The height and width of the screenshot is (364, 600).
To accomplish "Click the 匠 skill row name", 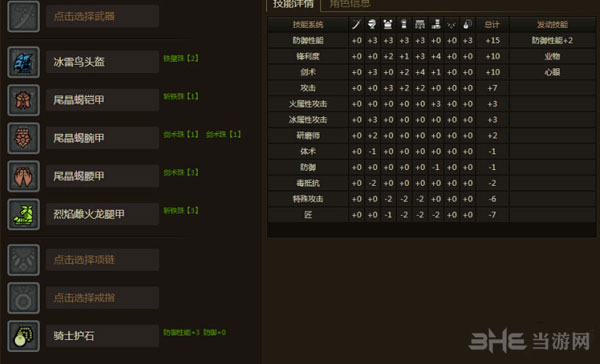I will (308, 215).
